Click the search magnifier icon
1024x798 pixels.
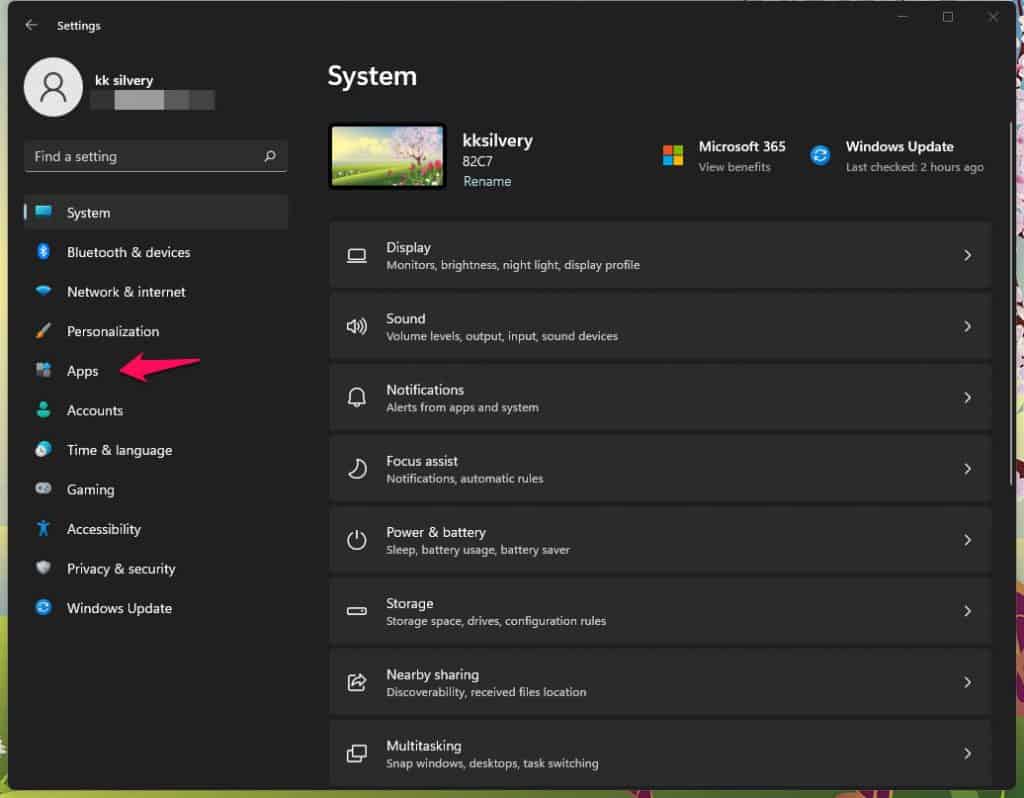pyautogui.click(x=269, y=157)
